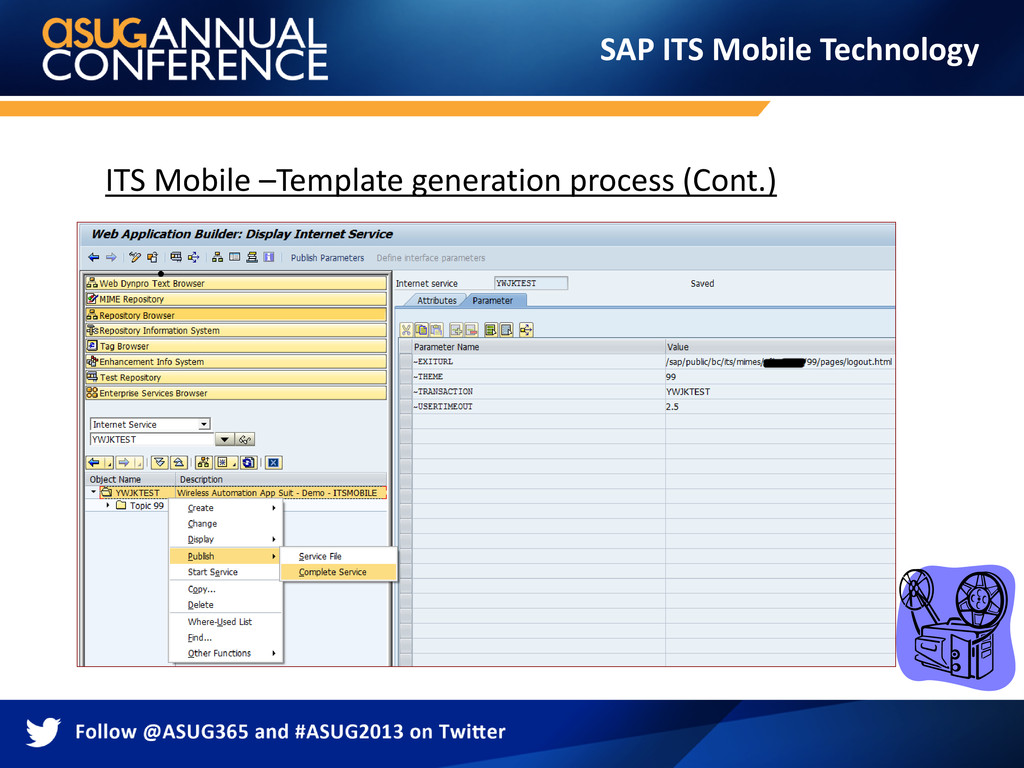Click the ~TRANSACTION parameter name cell
Screen dimensions: 1024x768
(538, 392)
